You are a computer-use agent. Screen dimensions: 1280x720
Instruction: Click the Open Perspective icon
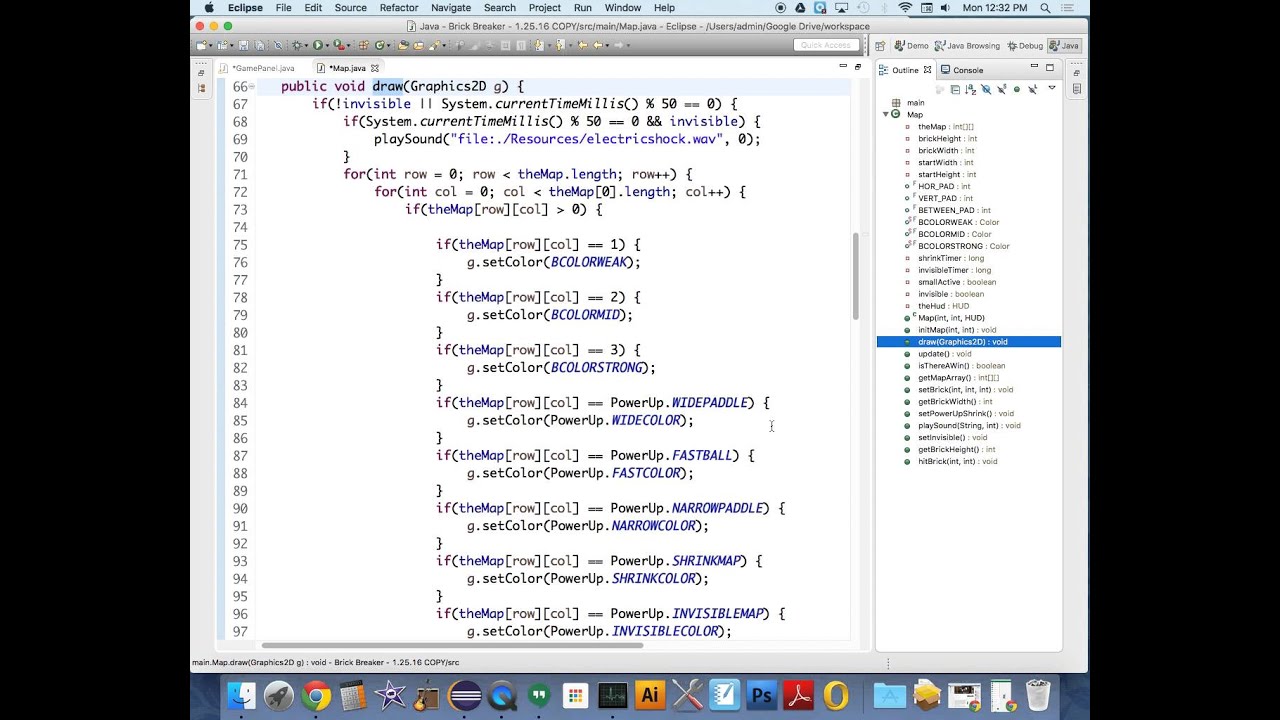880,46
